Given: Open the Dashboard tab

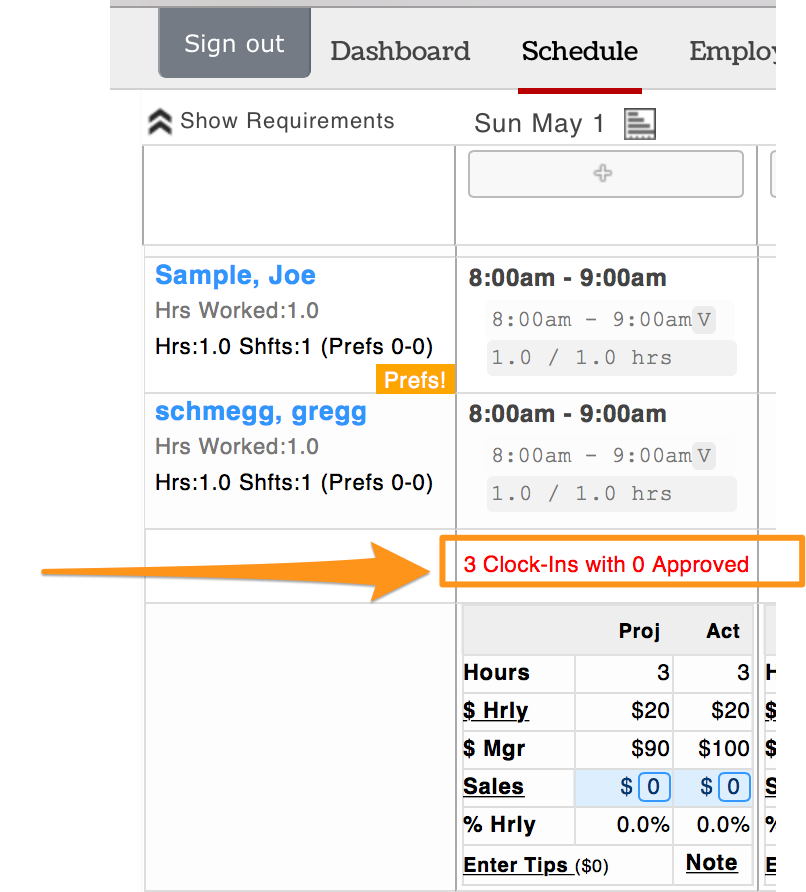Looking at the screenshot, I should [400, 51].
